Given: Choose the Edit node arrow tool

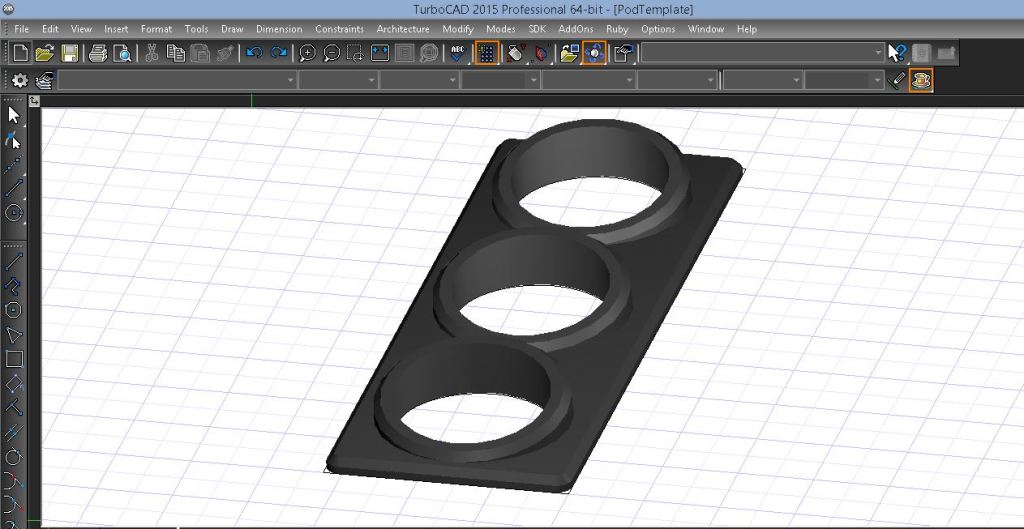Looking at the screenshot, I should click(x=14, y=140).
